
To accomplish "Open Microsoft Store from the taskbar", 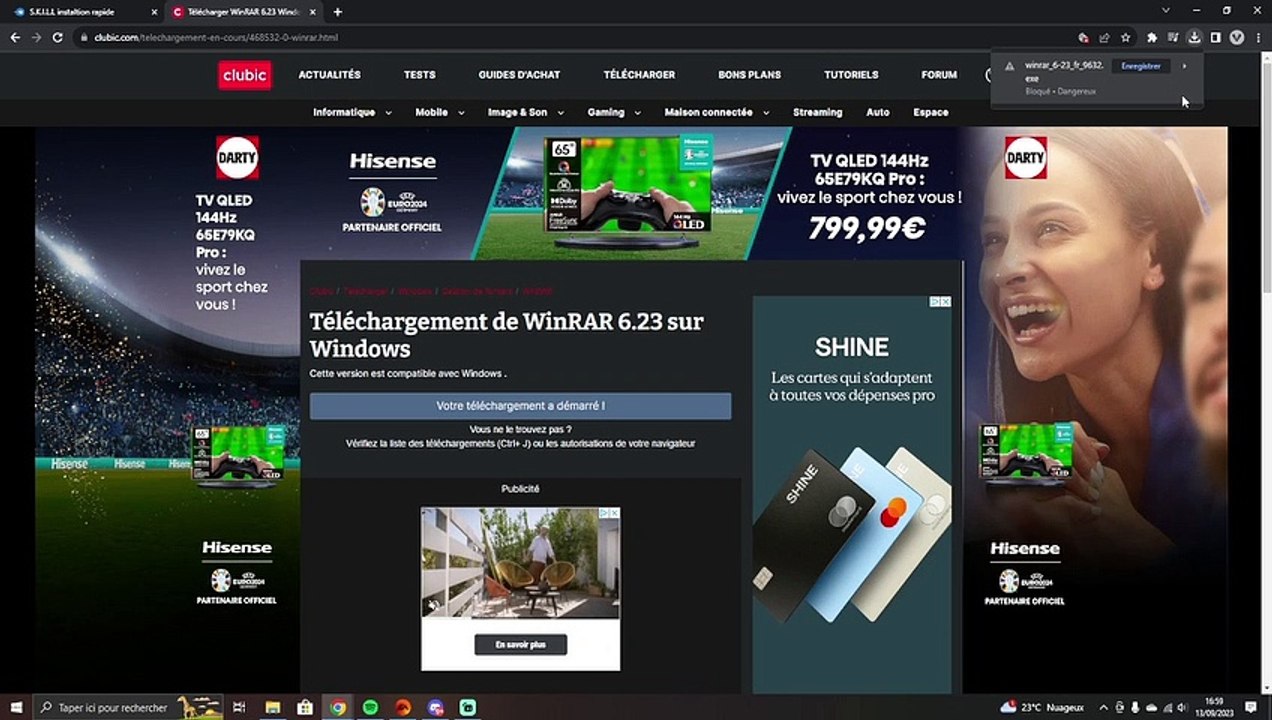I will point(305,707).
